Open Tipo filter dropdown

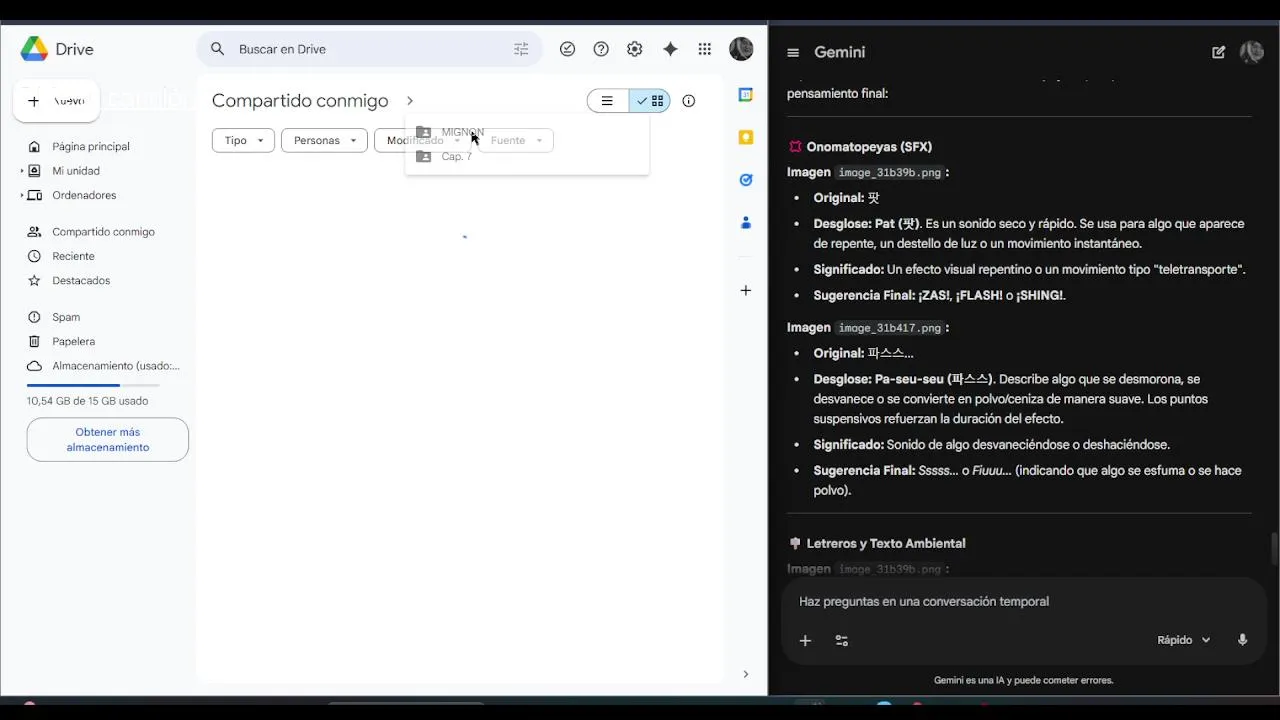pos(243,141)
